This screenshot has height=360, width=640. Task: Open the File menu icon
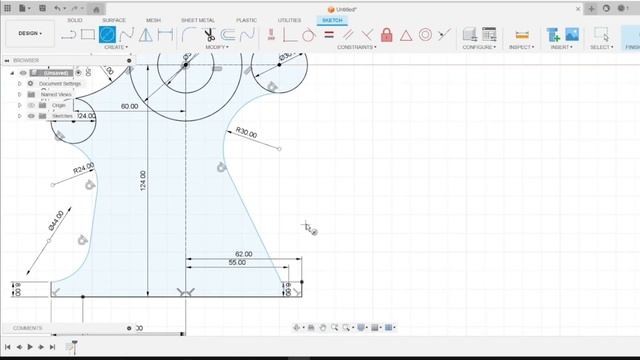[24, 8]
